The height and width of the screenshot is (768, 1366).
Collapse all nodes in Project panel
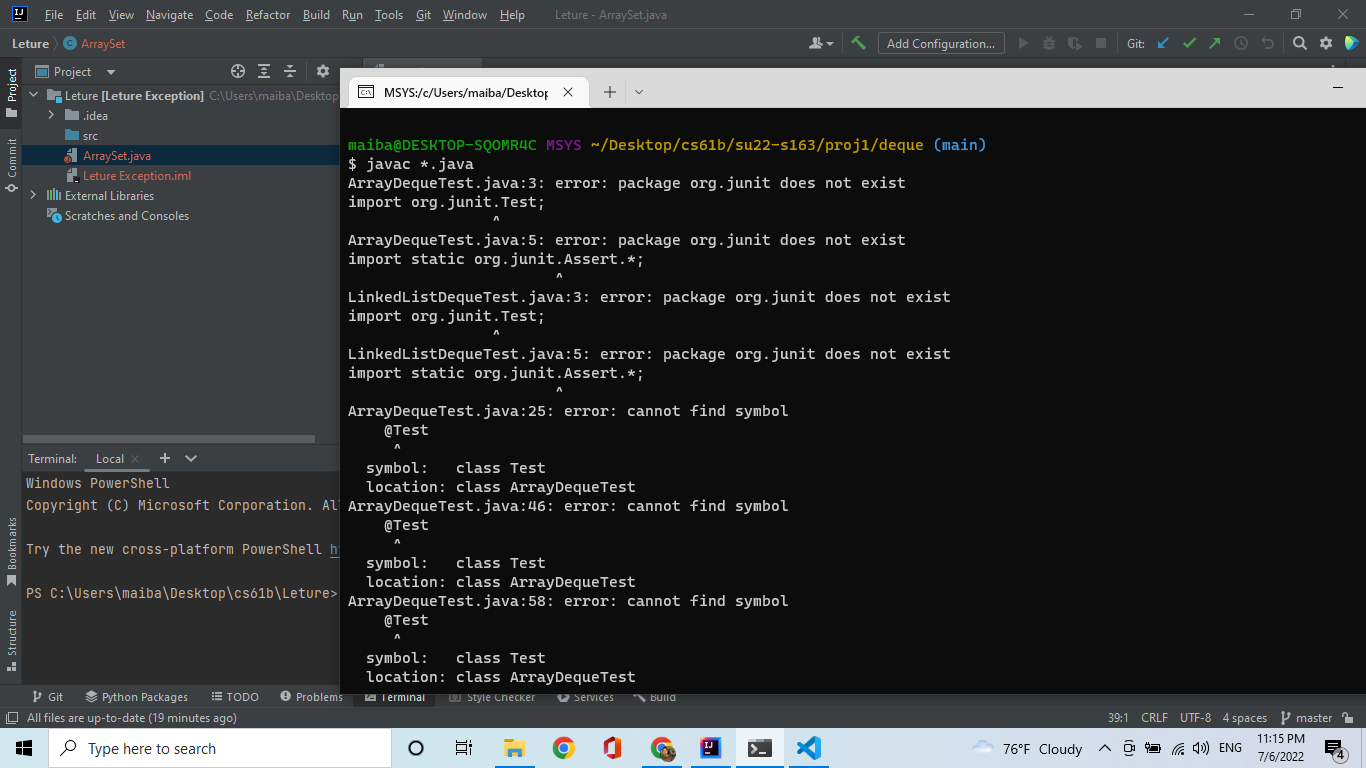290,71
